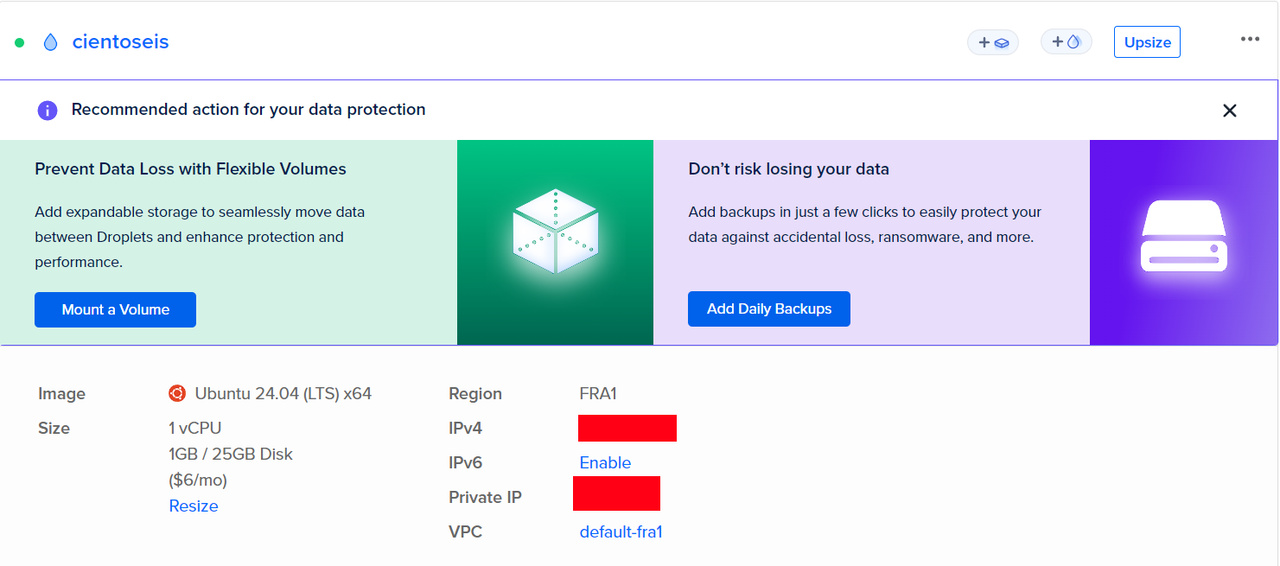Image resolution: width=1280 pixels, height=566 pixels.
Task: Click the purple info icon
Action: point(47,110)
